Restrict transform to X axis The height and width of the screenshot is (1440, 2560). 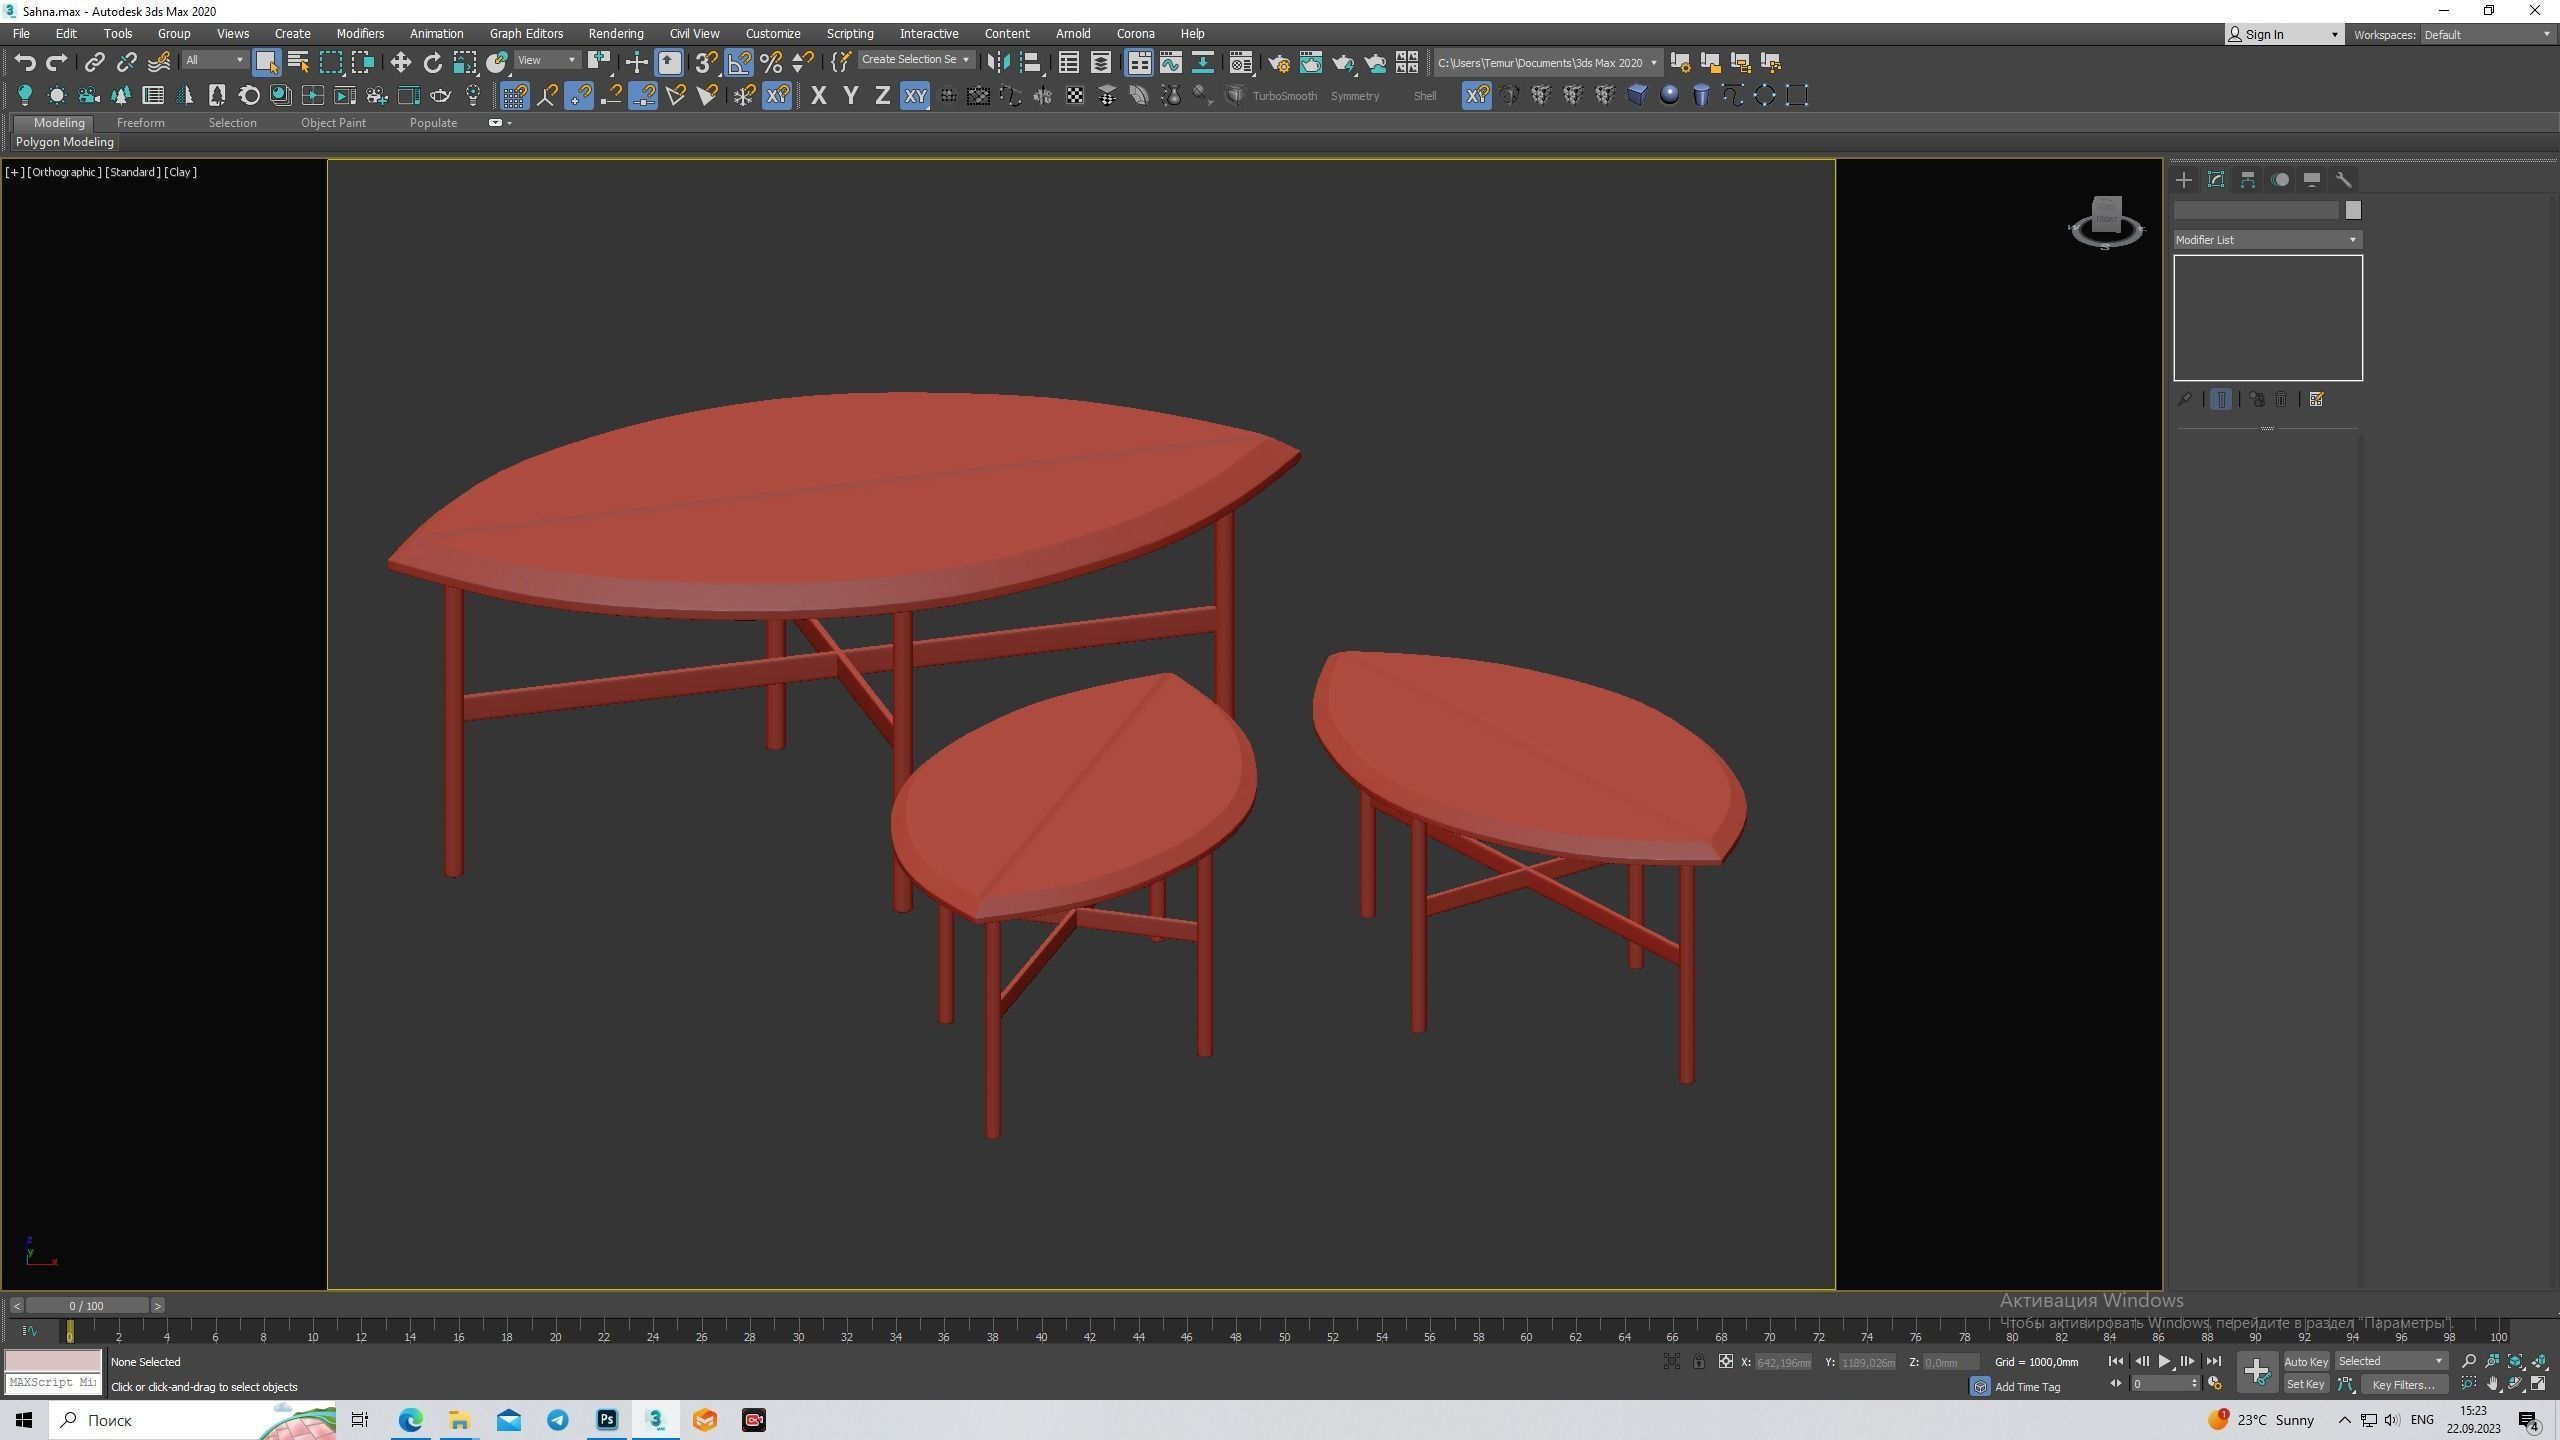818,95
